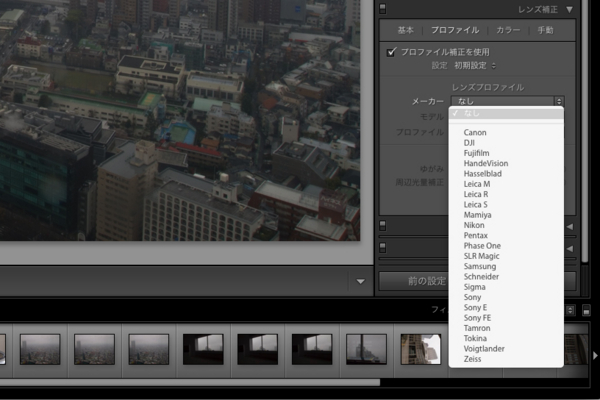Choose plain Sony from the list
The height and width of the screenshot is (400, 600).
(x=506, y=297)
